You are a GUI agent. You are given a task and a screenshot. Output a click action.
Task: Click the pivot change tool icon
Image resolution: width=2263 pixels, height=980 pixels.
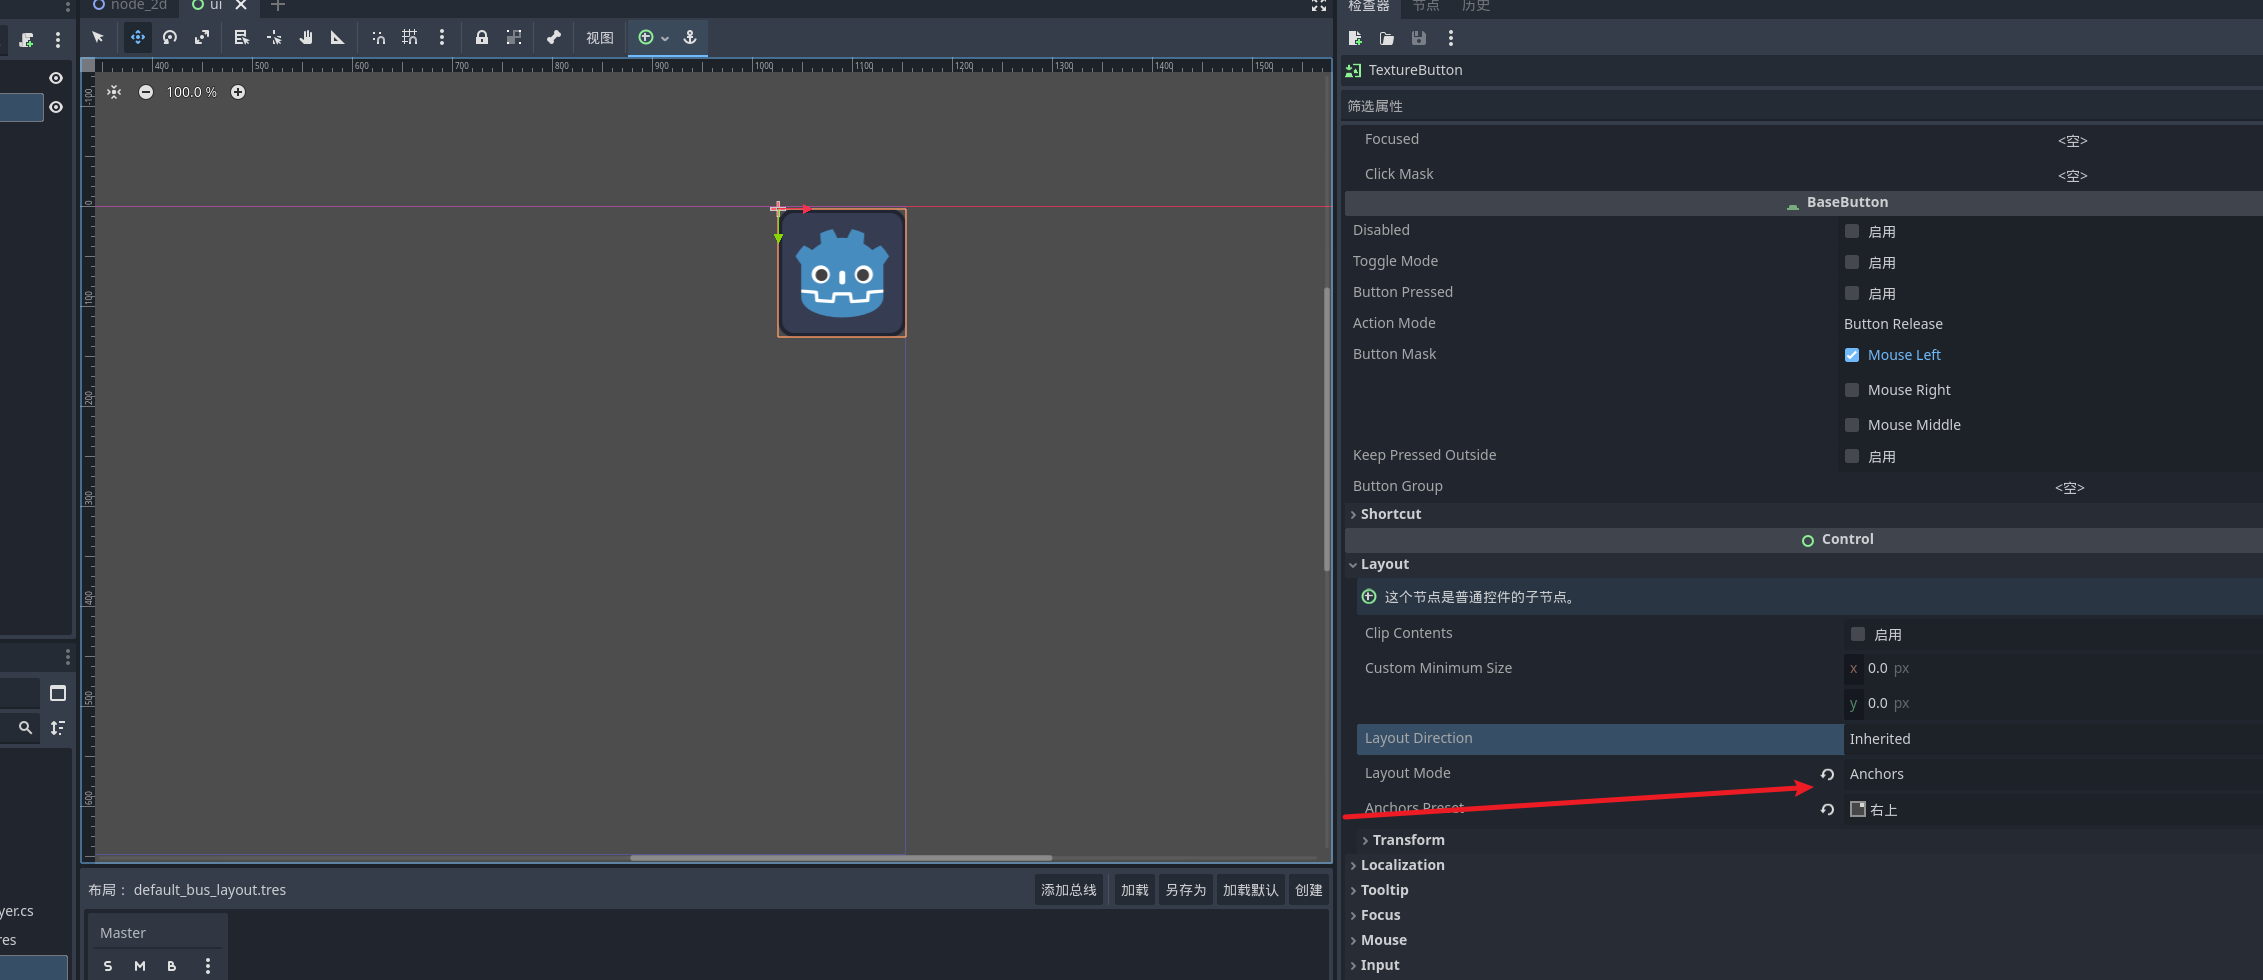click(274, 37)
